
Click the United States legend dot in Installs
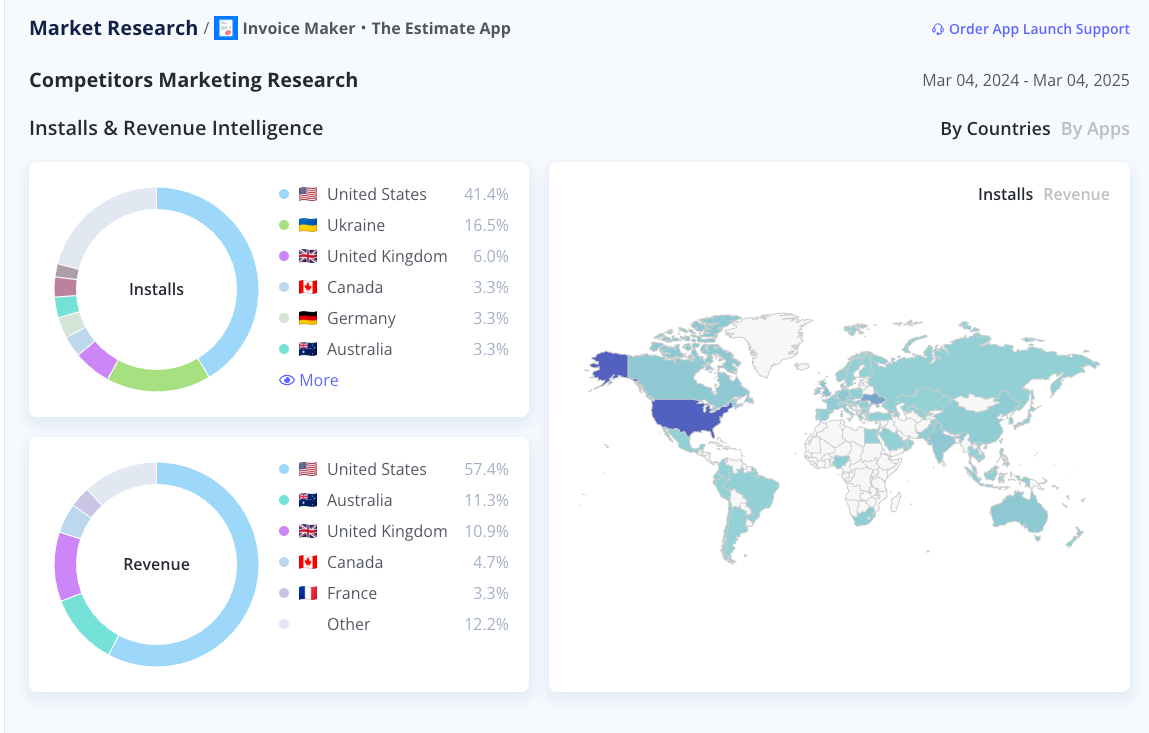(284, 194)
